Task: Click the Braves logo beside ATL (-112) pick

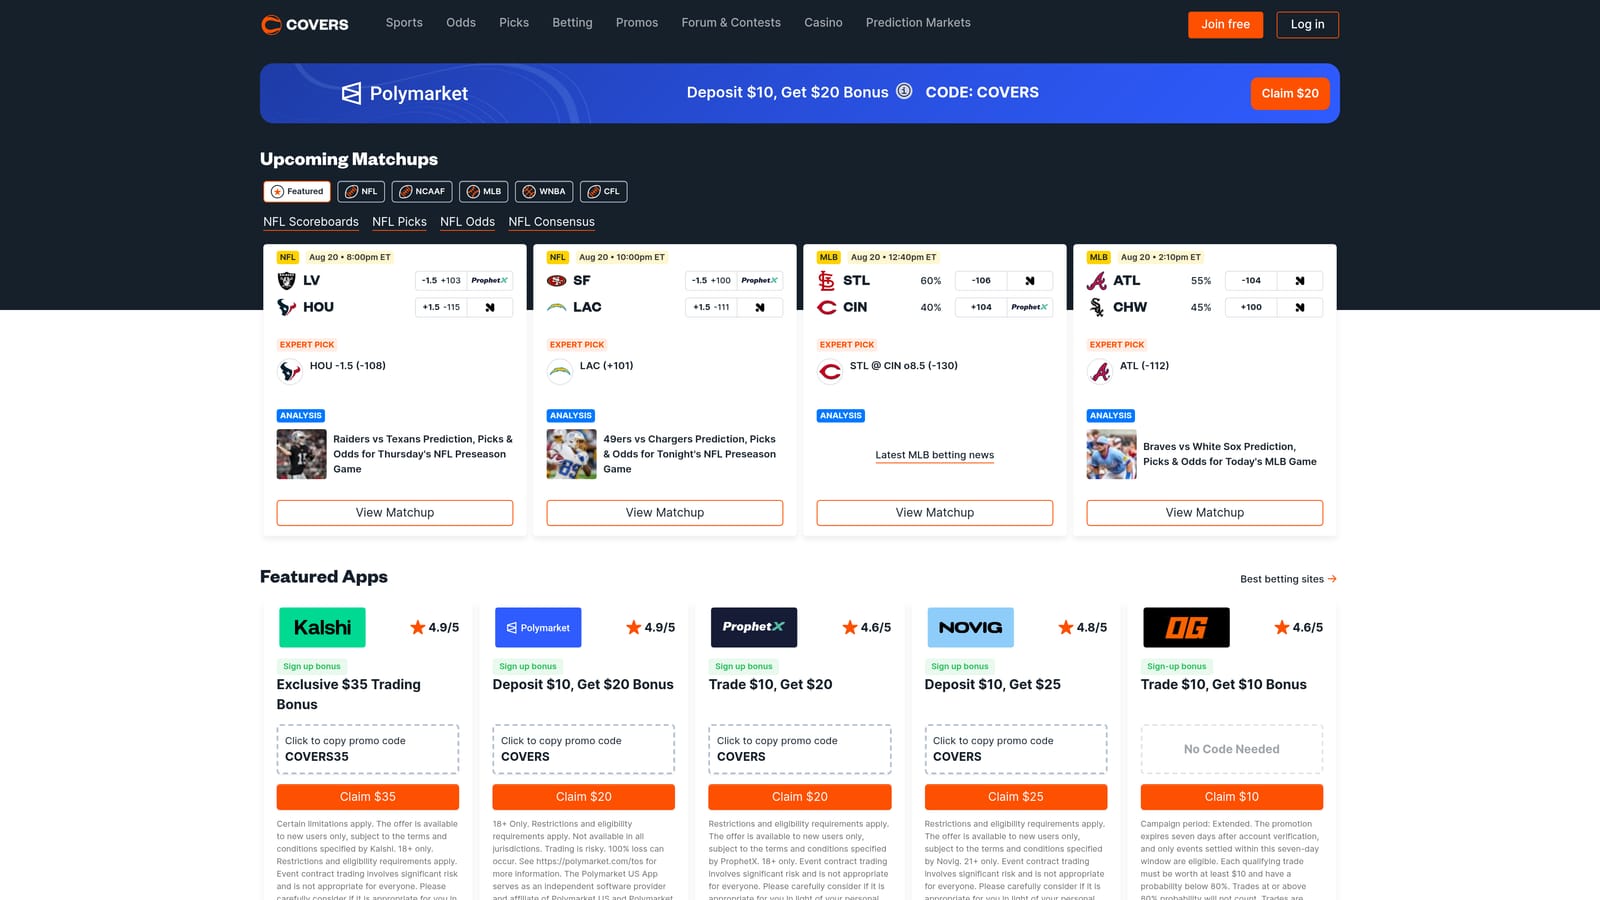Action: coord(1100,372)
